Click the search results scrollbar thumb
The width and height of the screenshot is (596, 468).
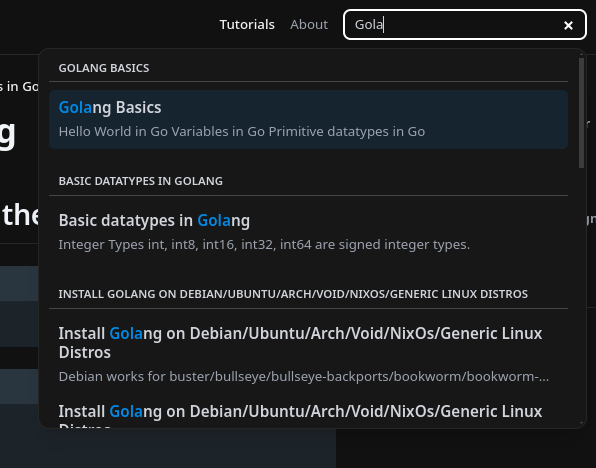coord(581,113)
